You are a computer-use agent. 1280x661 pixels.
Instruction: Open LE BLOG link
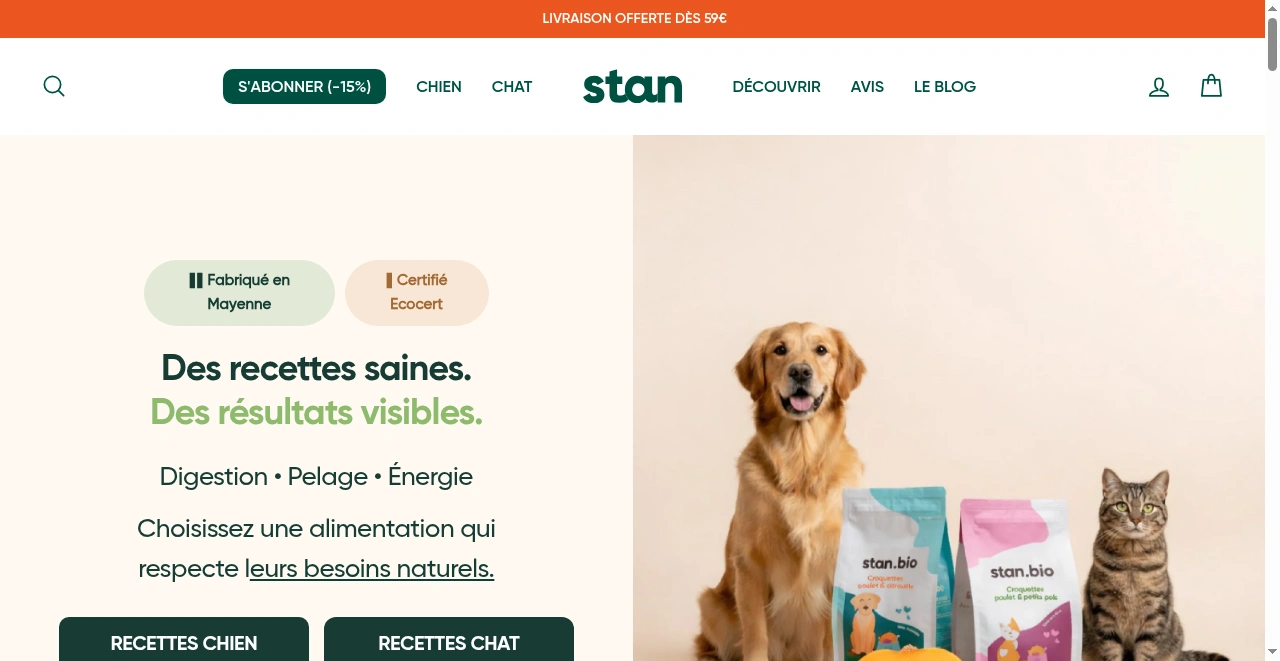click(945, 87)
